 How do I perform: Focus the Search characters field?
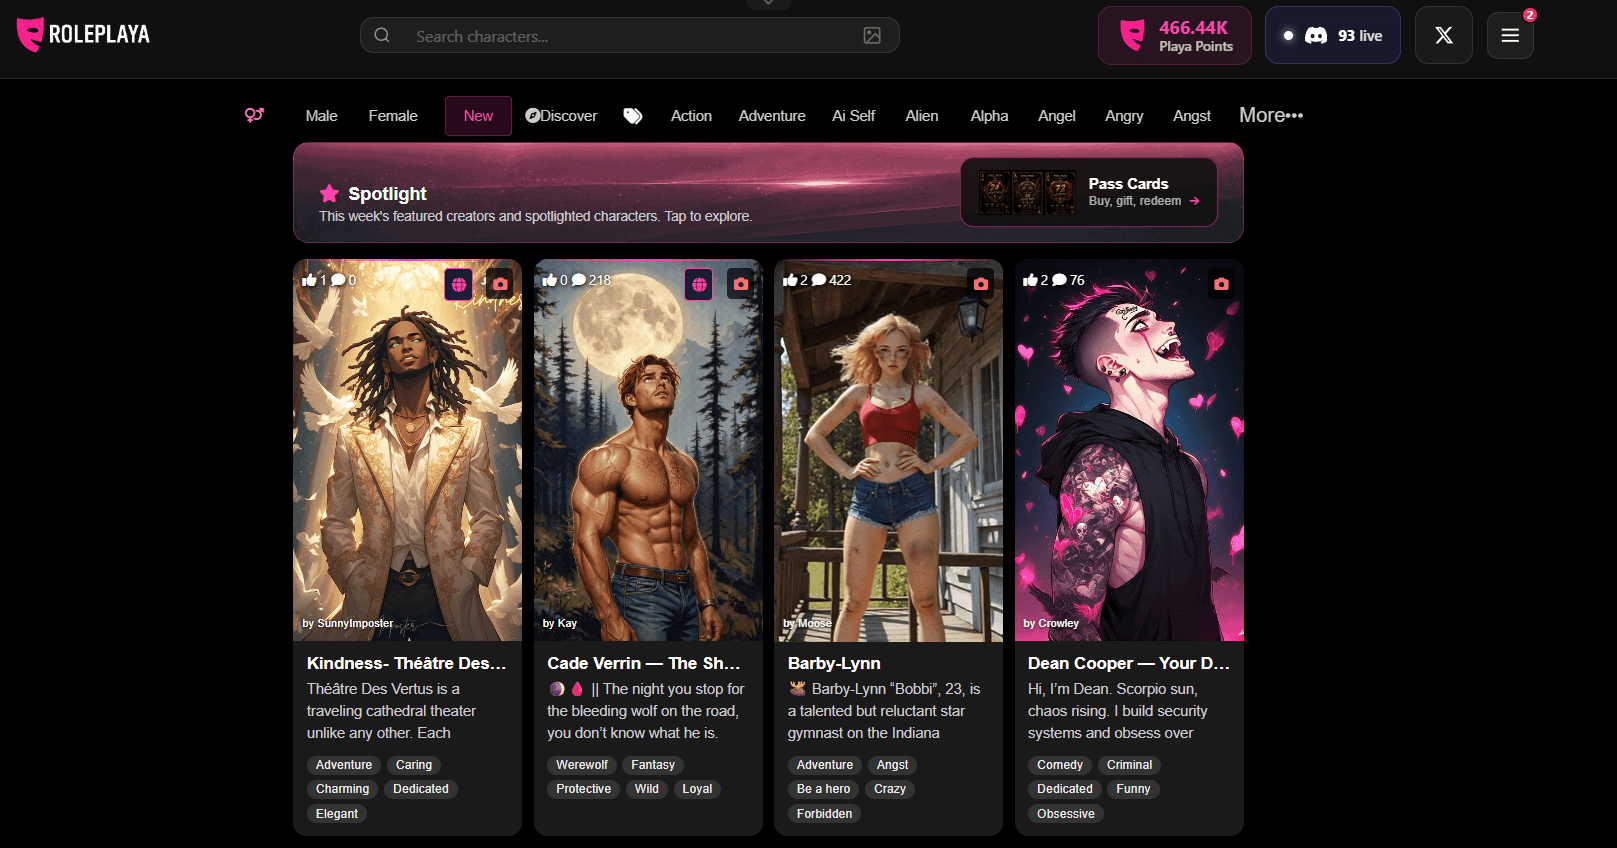point(630,36)
